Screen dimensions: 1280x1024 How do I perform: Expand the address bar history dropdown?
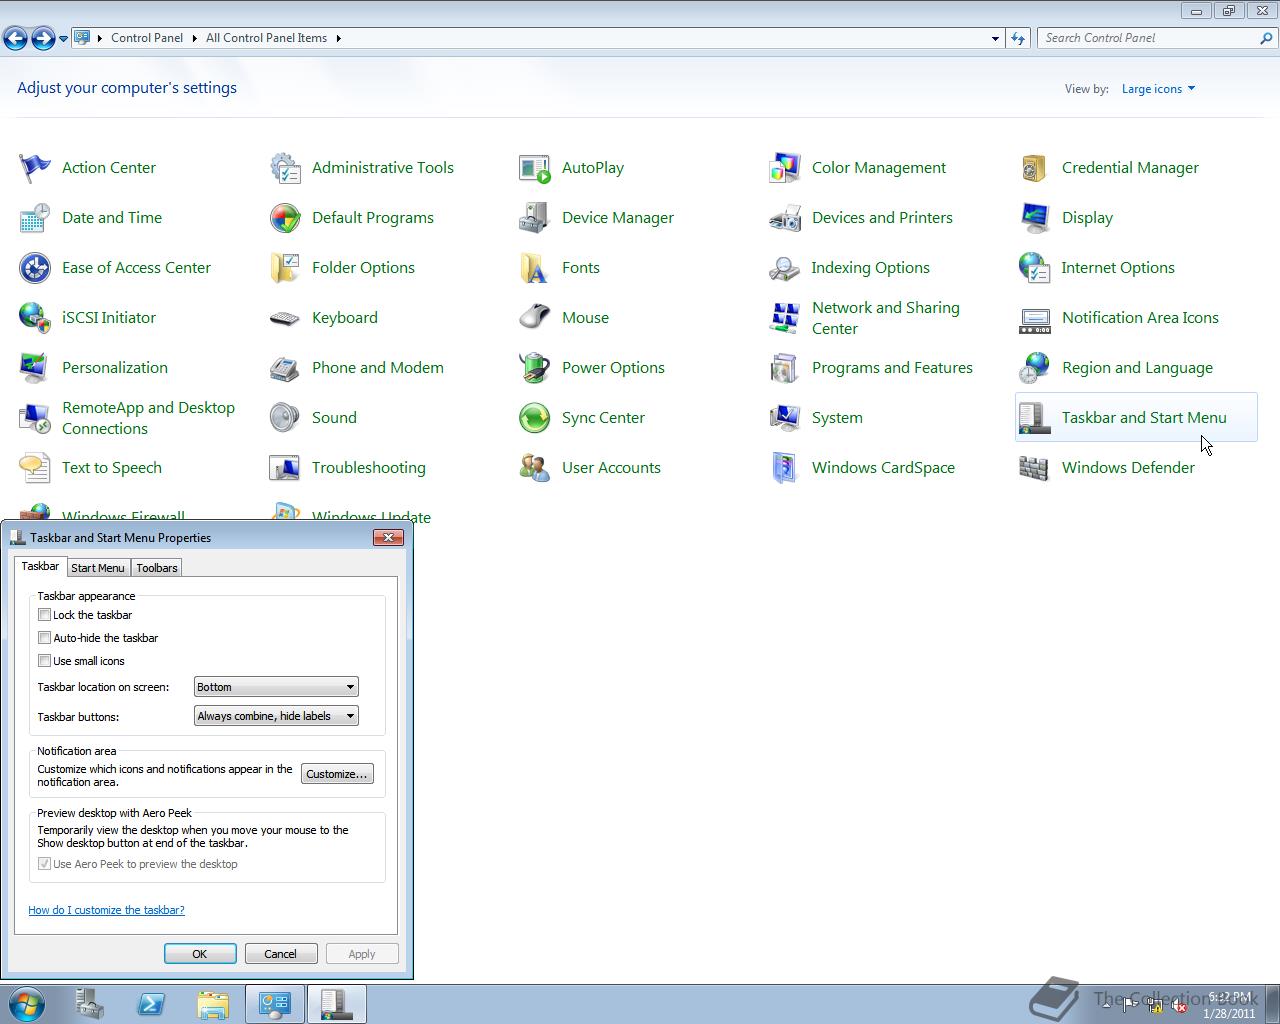pos(995,38)
